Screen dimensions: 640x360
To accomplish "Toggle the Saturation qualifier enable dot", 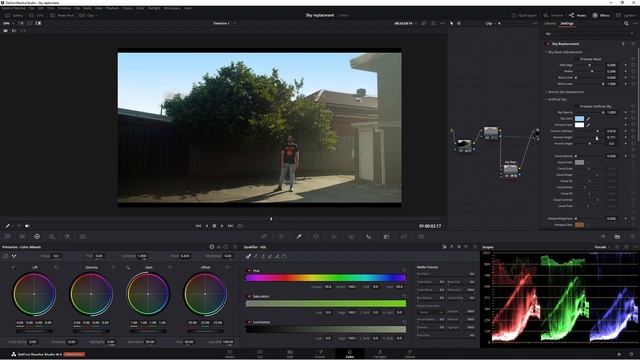I will [249, 296].
